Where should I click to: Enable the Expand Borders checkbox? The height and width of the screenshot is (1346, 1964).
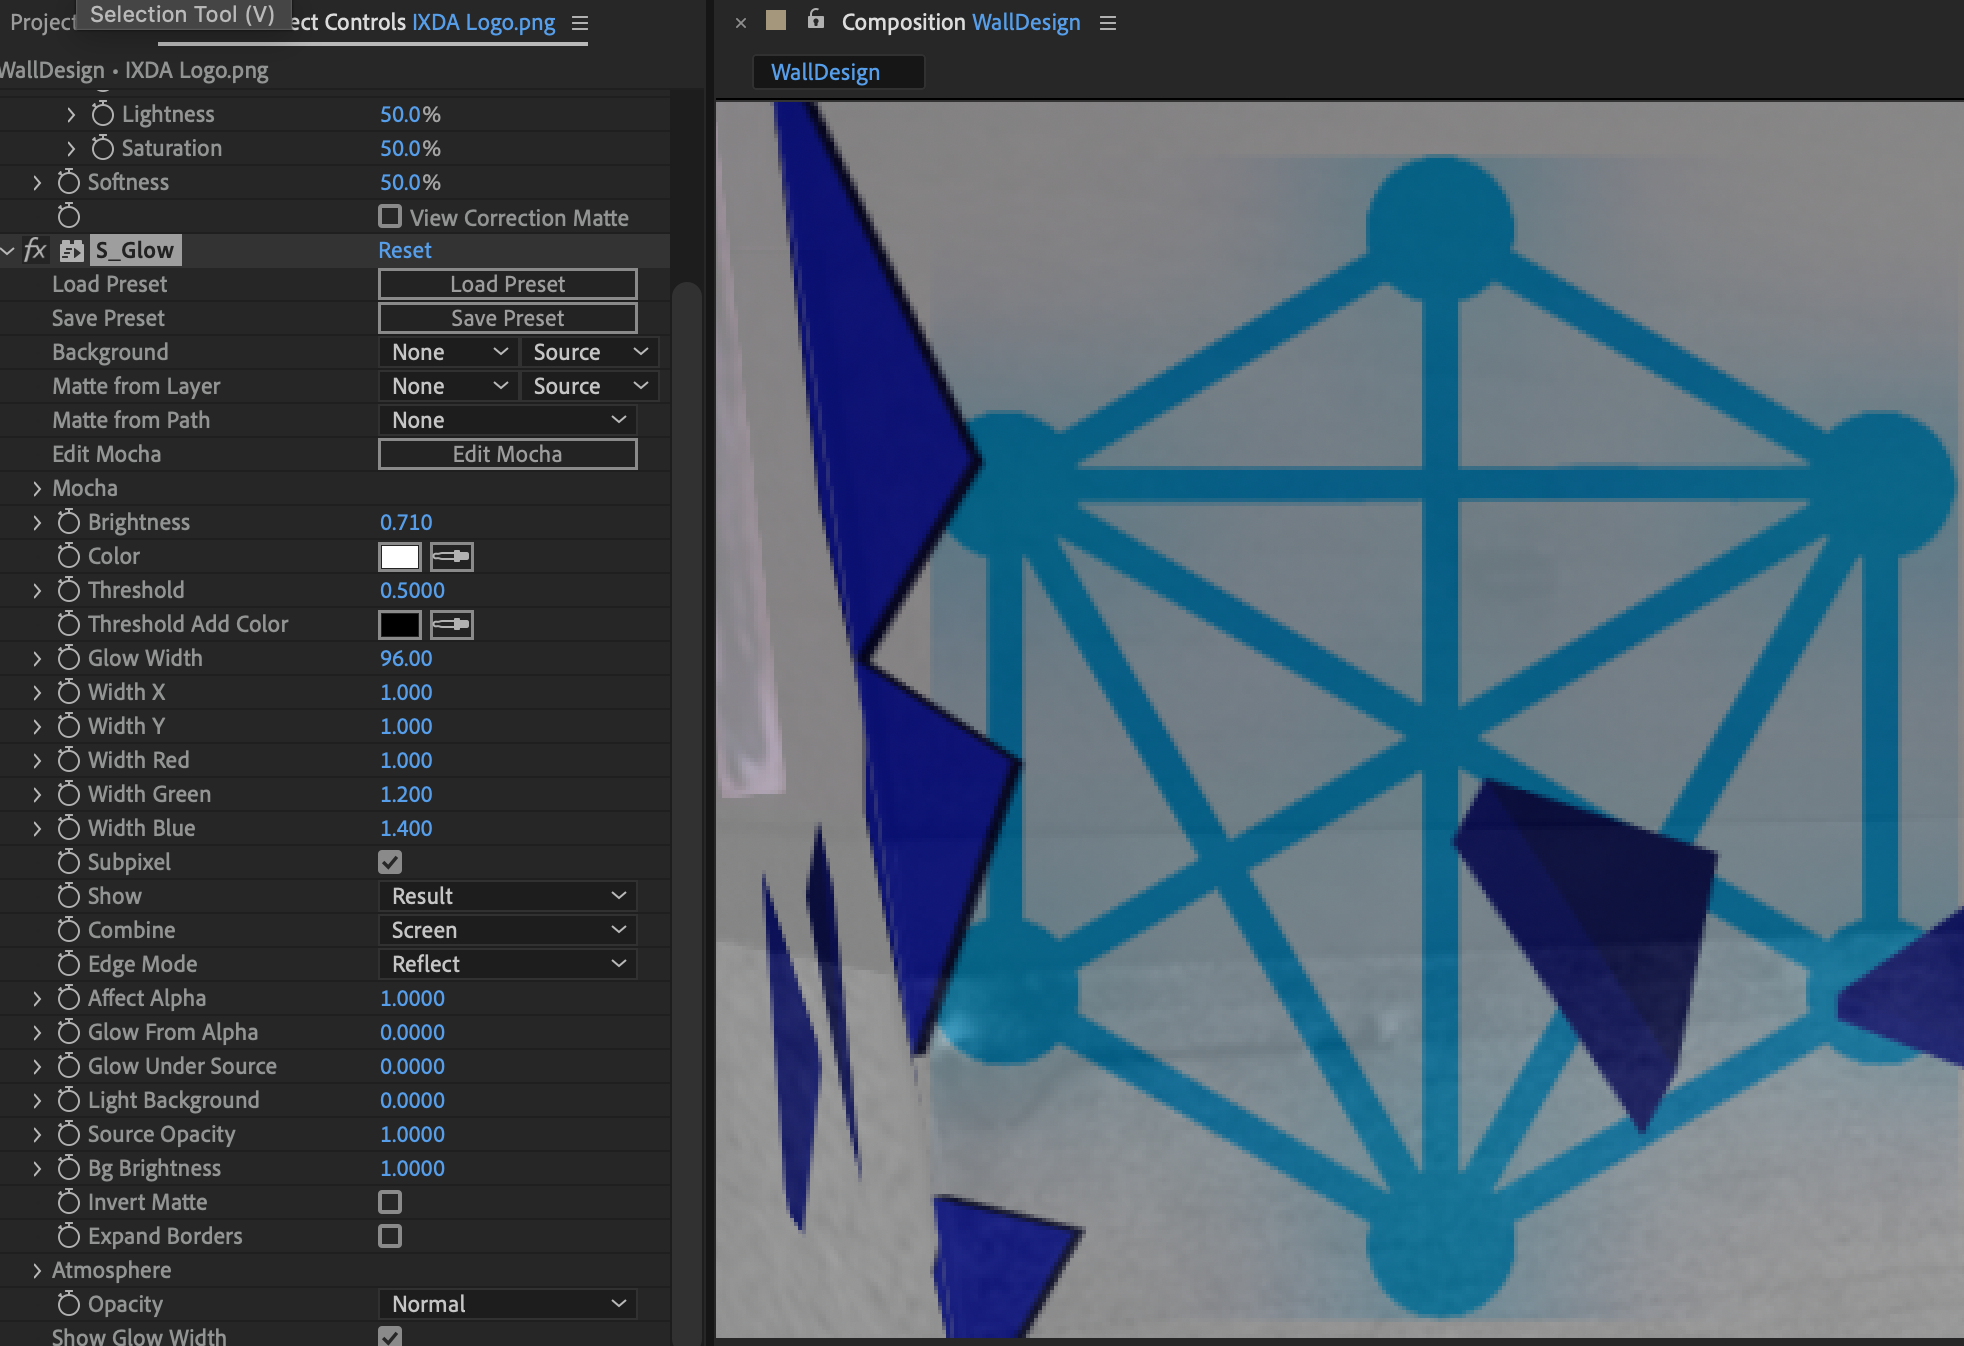click(390, 1236)
